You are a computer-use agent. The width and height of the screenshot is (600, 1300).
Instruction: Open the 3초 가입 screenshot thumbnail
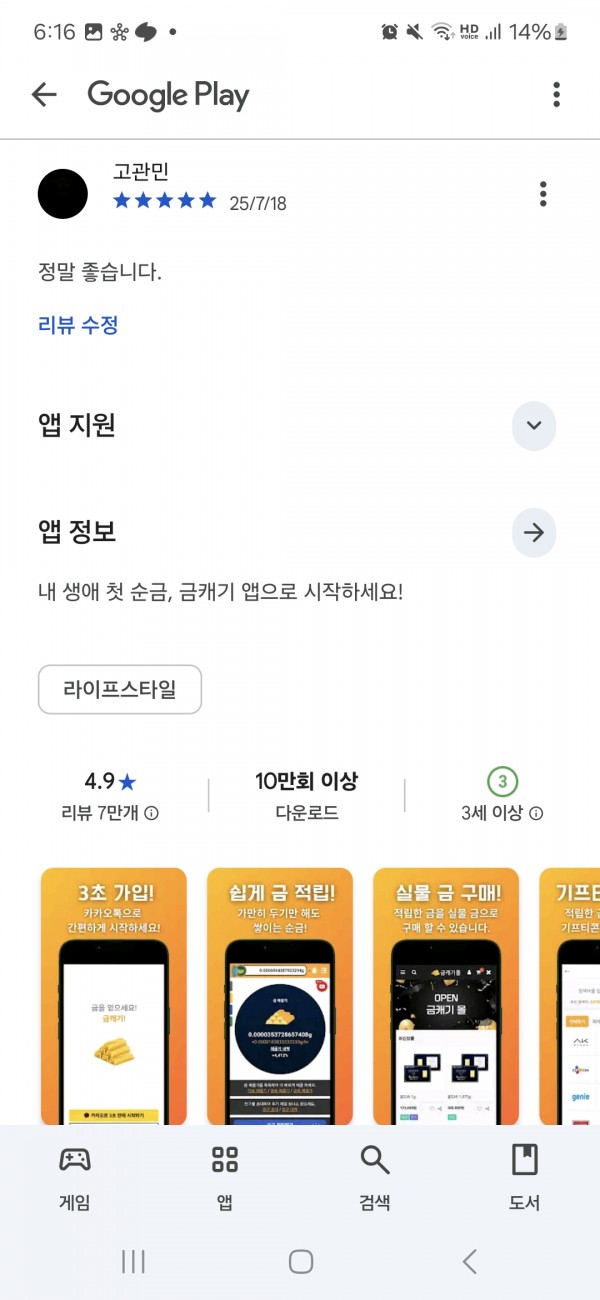point(114,996)
